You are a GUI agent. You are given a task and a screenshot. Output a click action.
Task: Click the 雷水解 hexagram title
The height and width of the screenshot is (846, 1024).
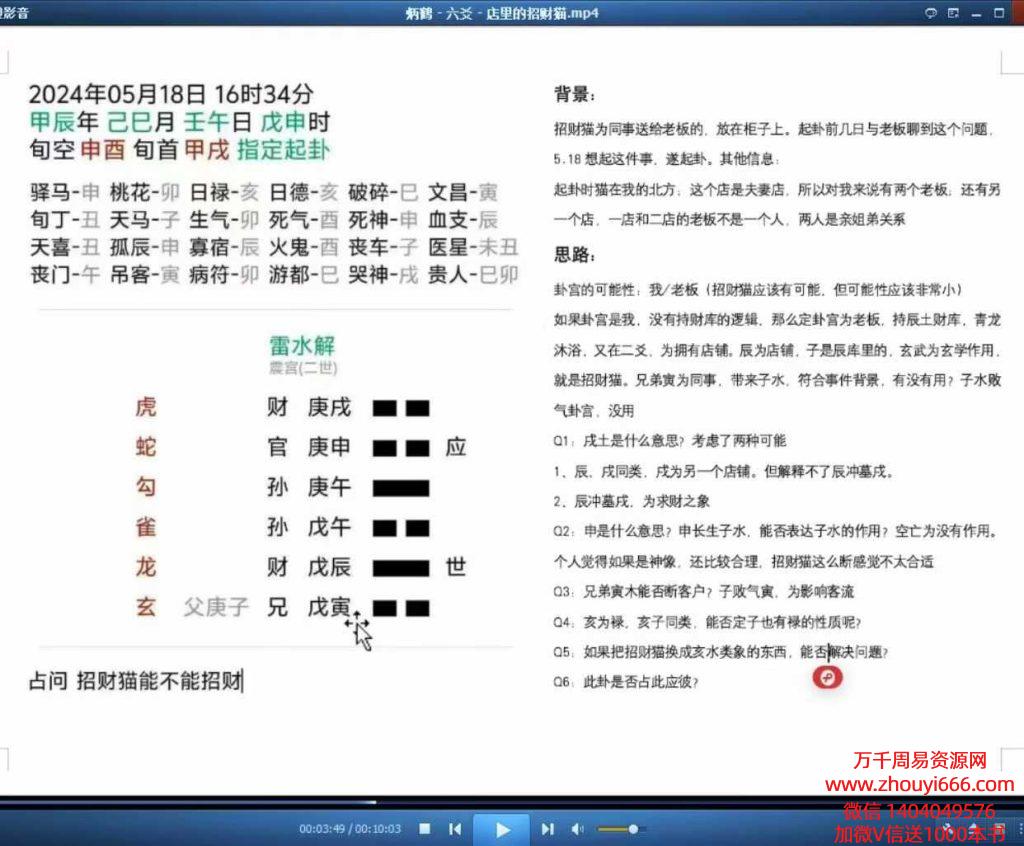click(x=301, y=347)
